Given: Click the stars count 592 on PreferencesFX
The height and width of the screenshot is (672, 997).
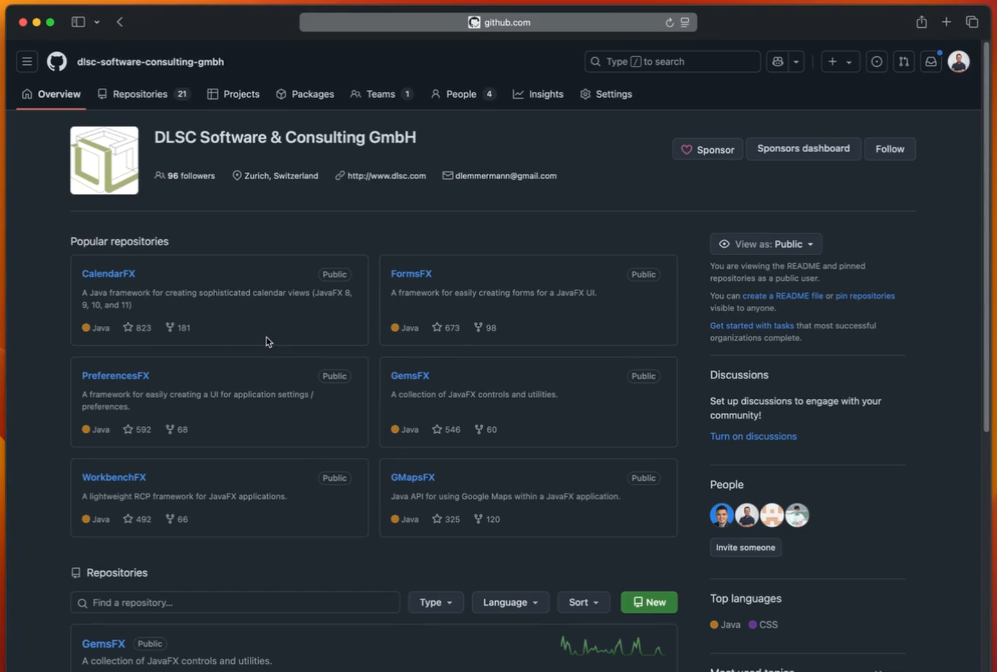Looking at the screenshot, I should point(137,430).
